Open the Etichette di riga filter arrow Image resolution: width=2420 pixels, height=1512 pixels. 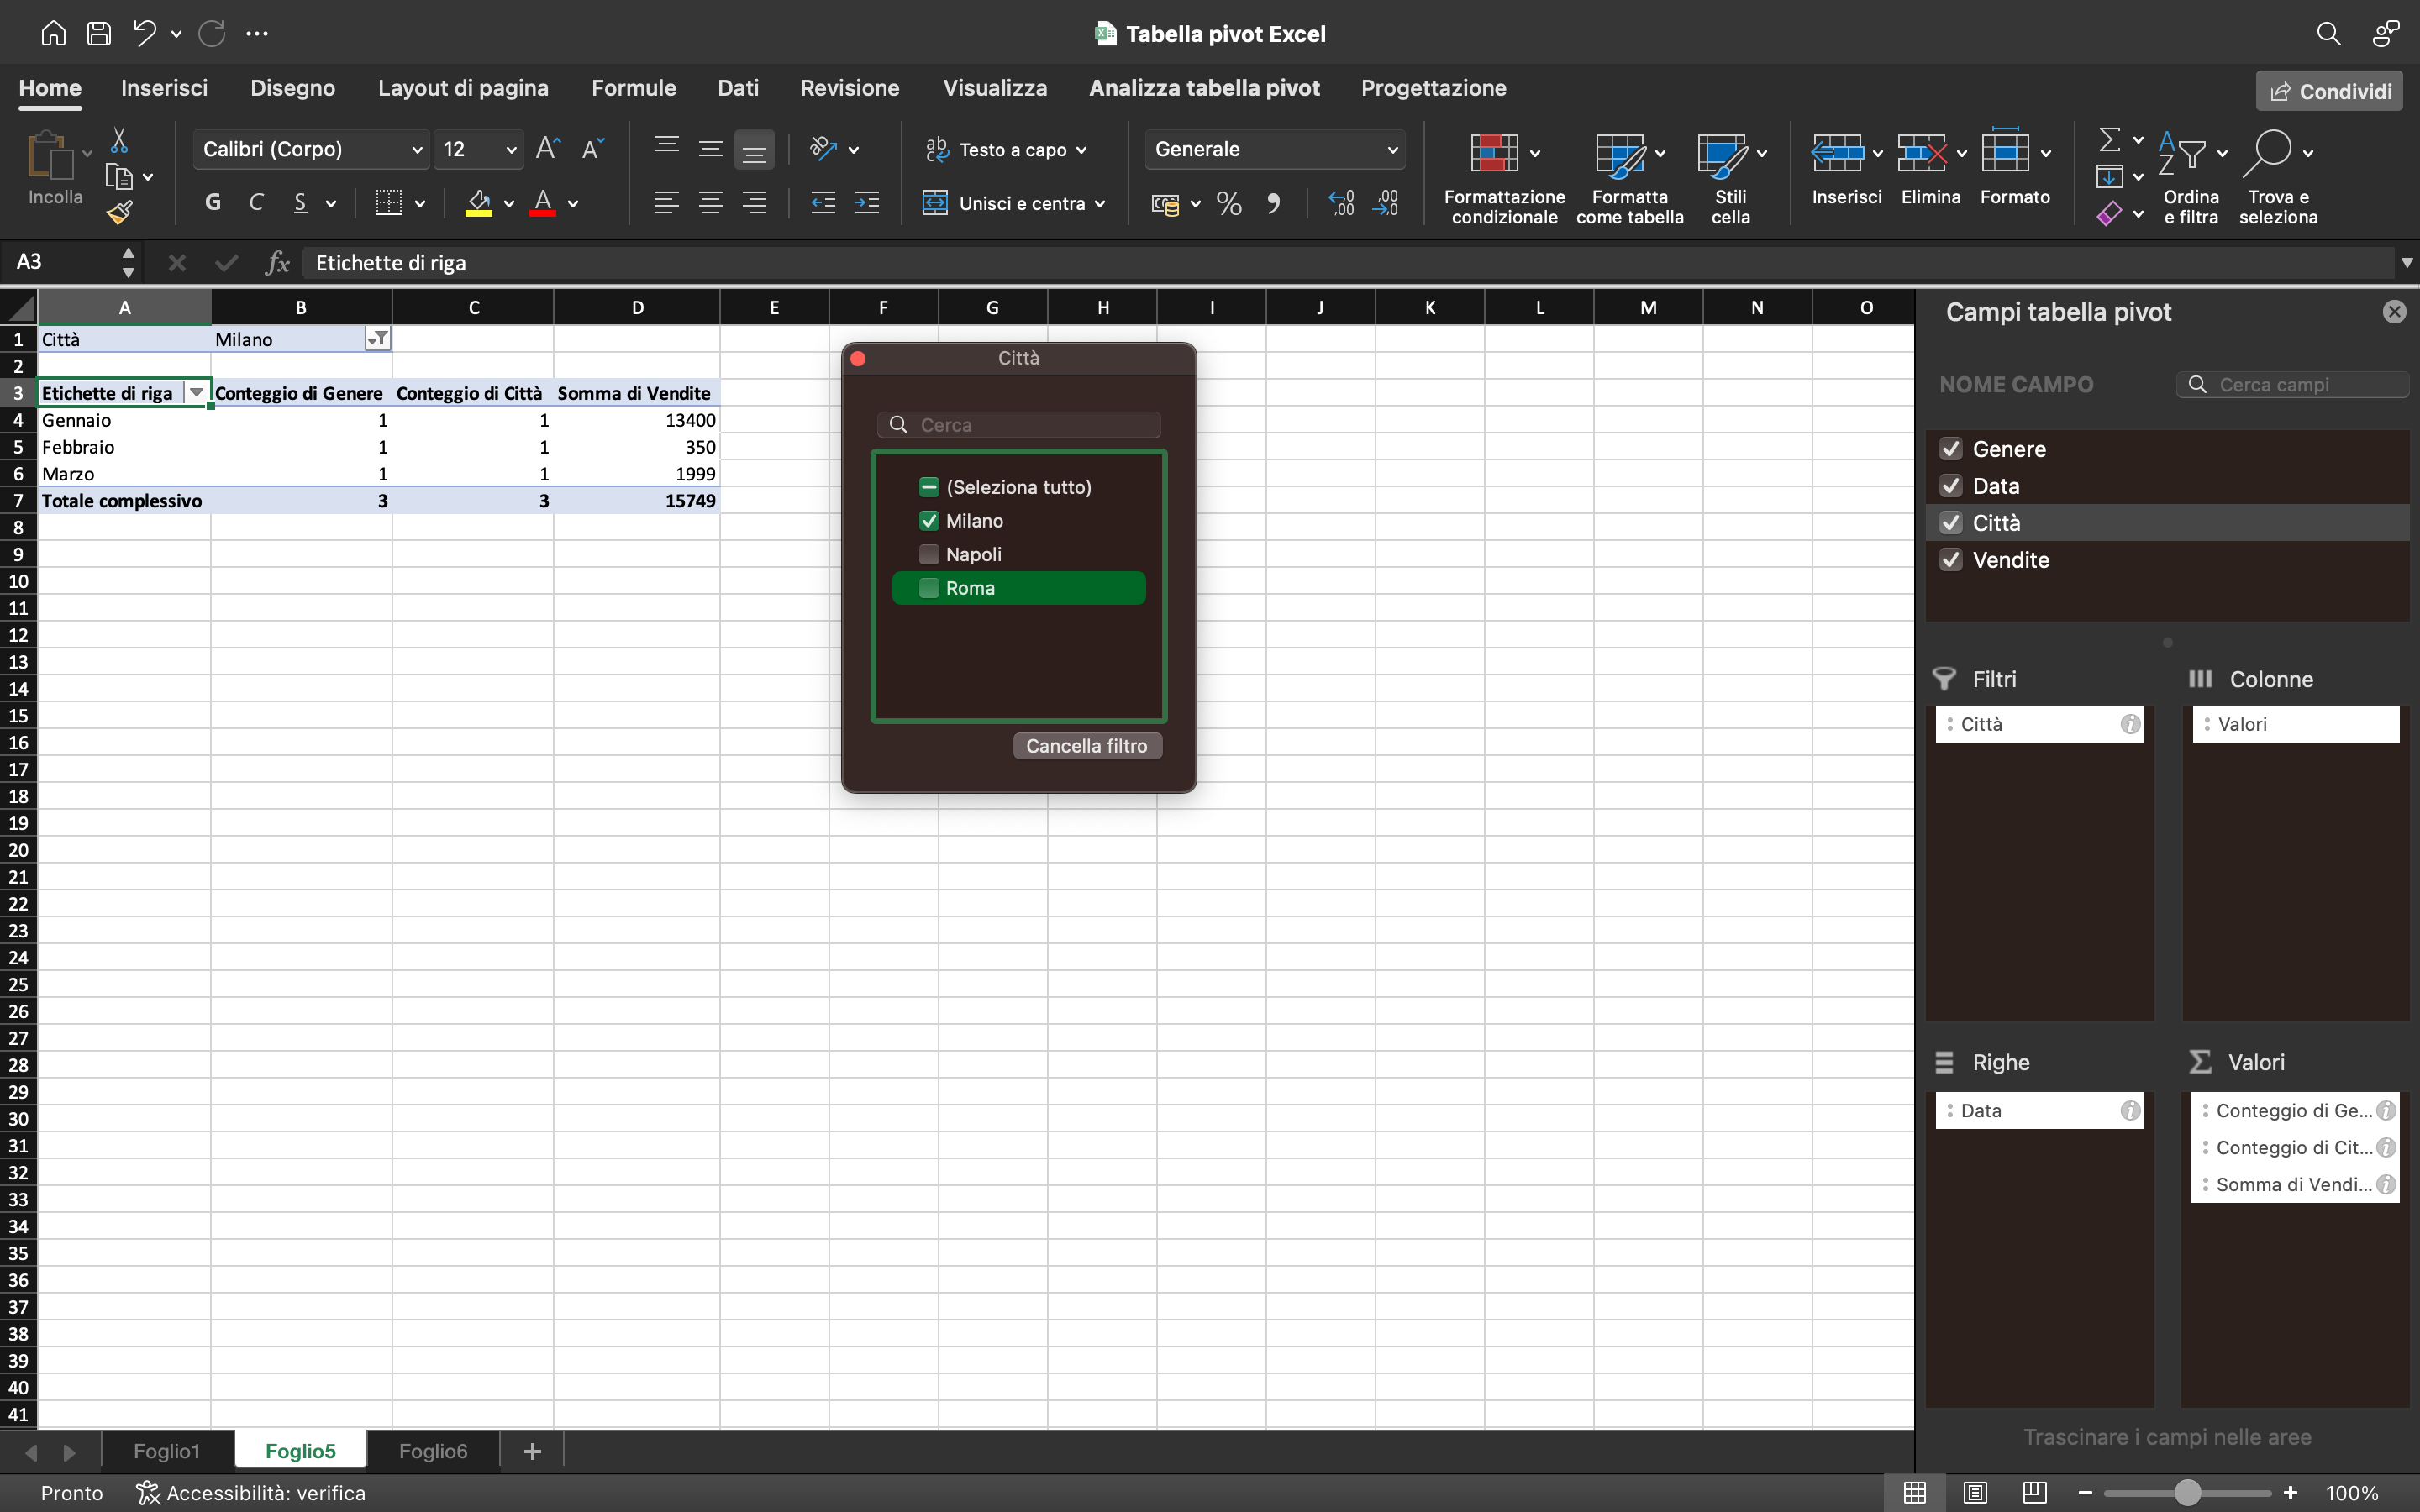[x=196, y=392]
